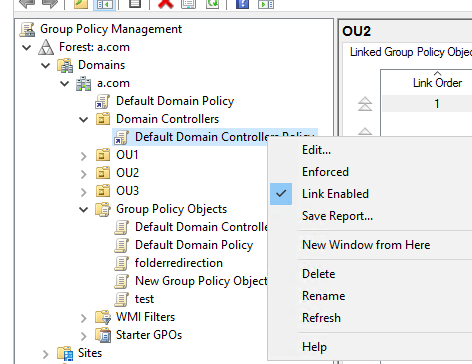472x364 pixels.
Task: Toggle Show/Hide Console Tree toolbar icon
Action: (104, 4)
